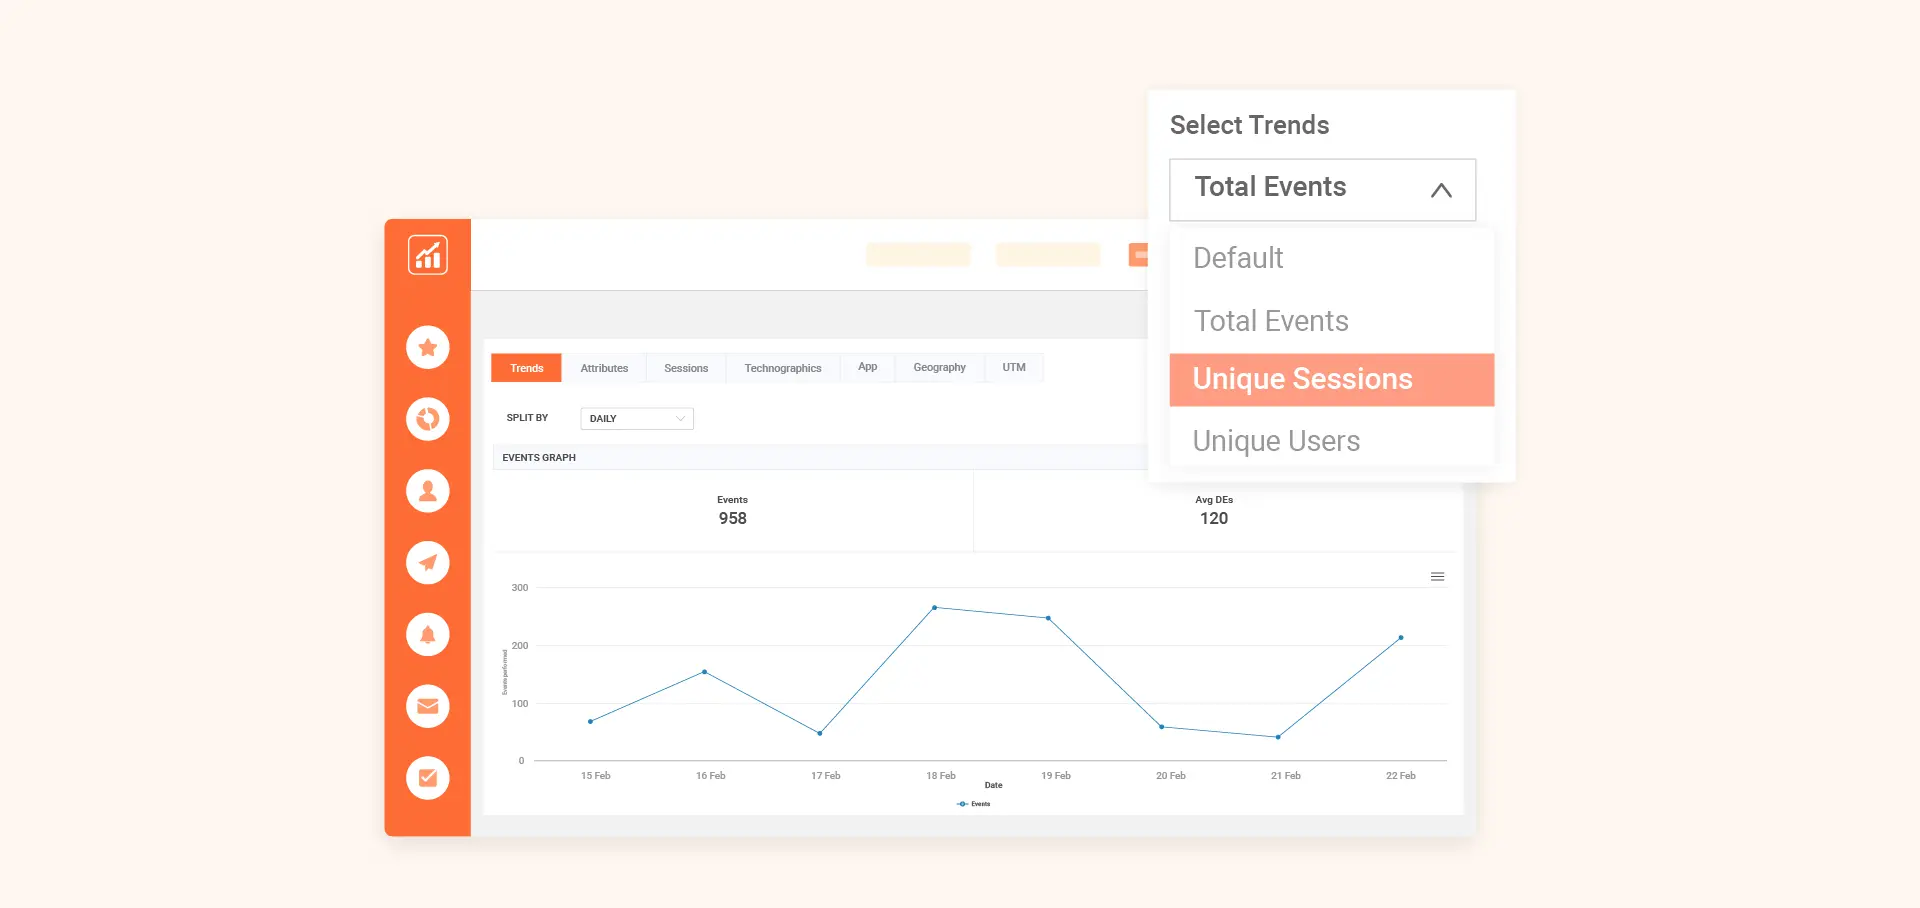
Task: Click the UTM tab
Action: pyautogui.click(x=1014, y=368)
